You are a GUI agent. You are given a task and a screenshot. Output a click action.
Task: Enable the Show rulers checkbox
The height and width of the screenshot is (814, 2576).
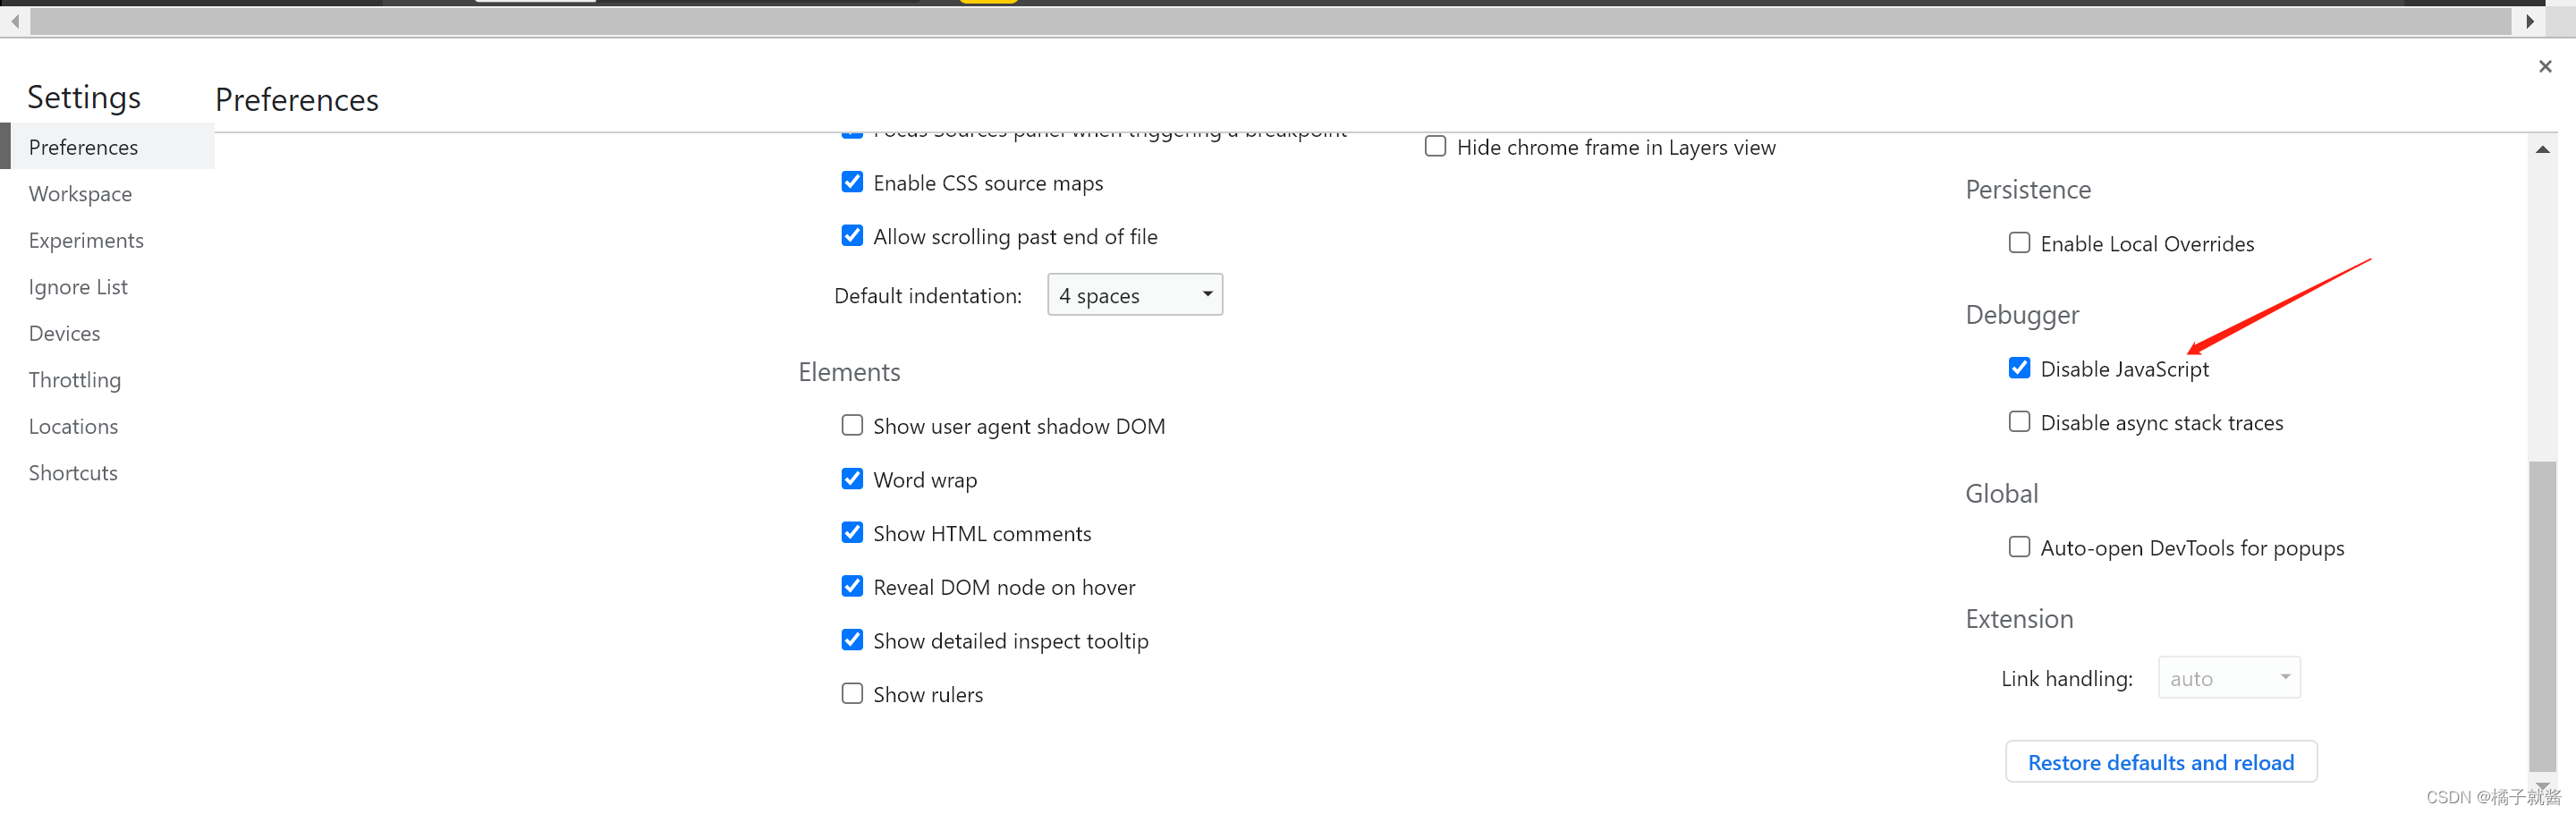coord(852,694)
